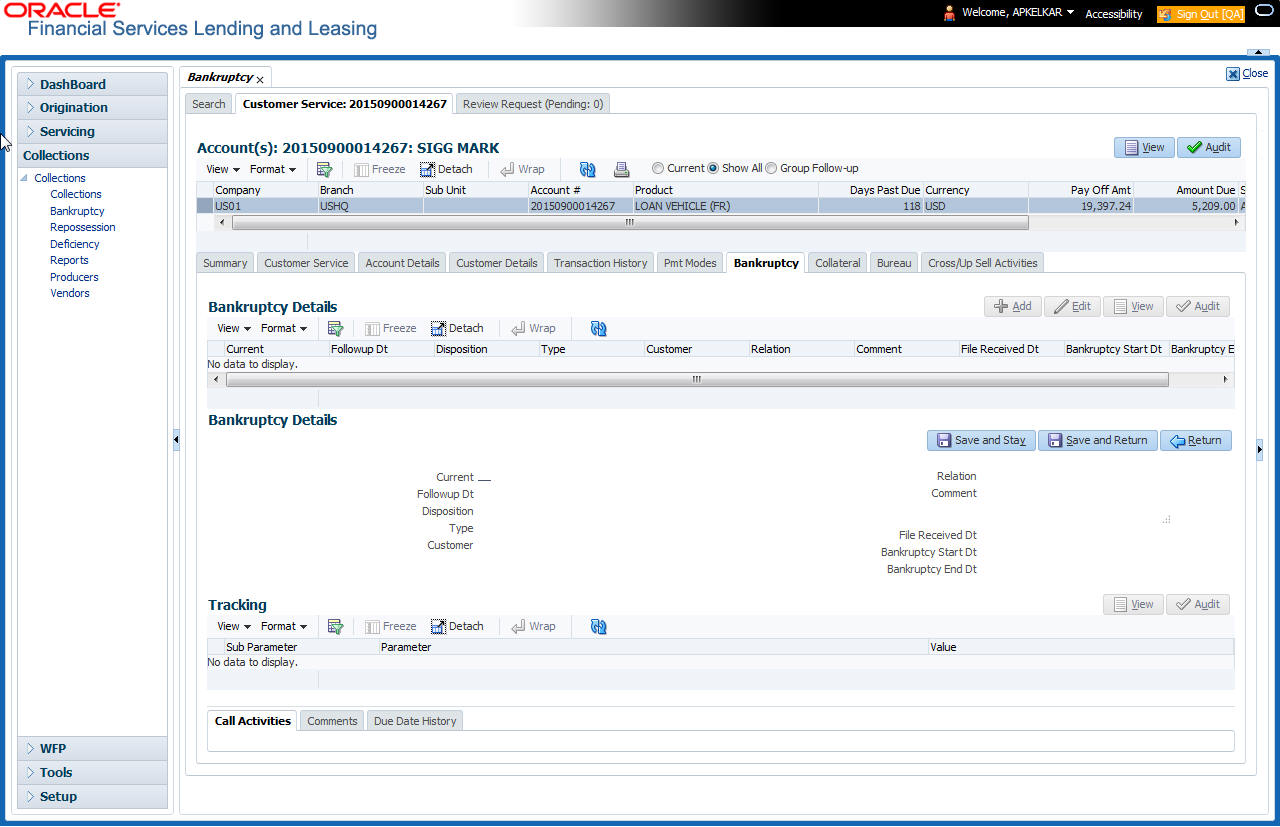Detach the Tracking table

point(457,626)
